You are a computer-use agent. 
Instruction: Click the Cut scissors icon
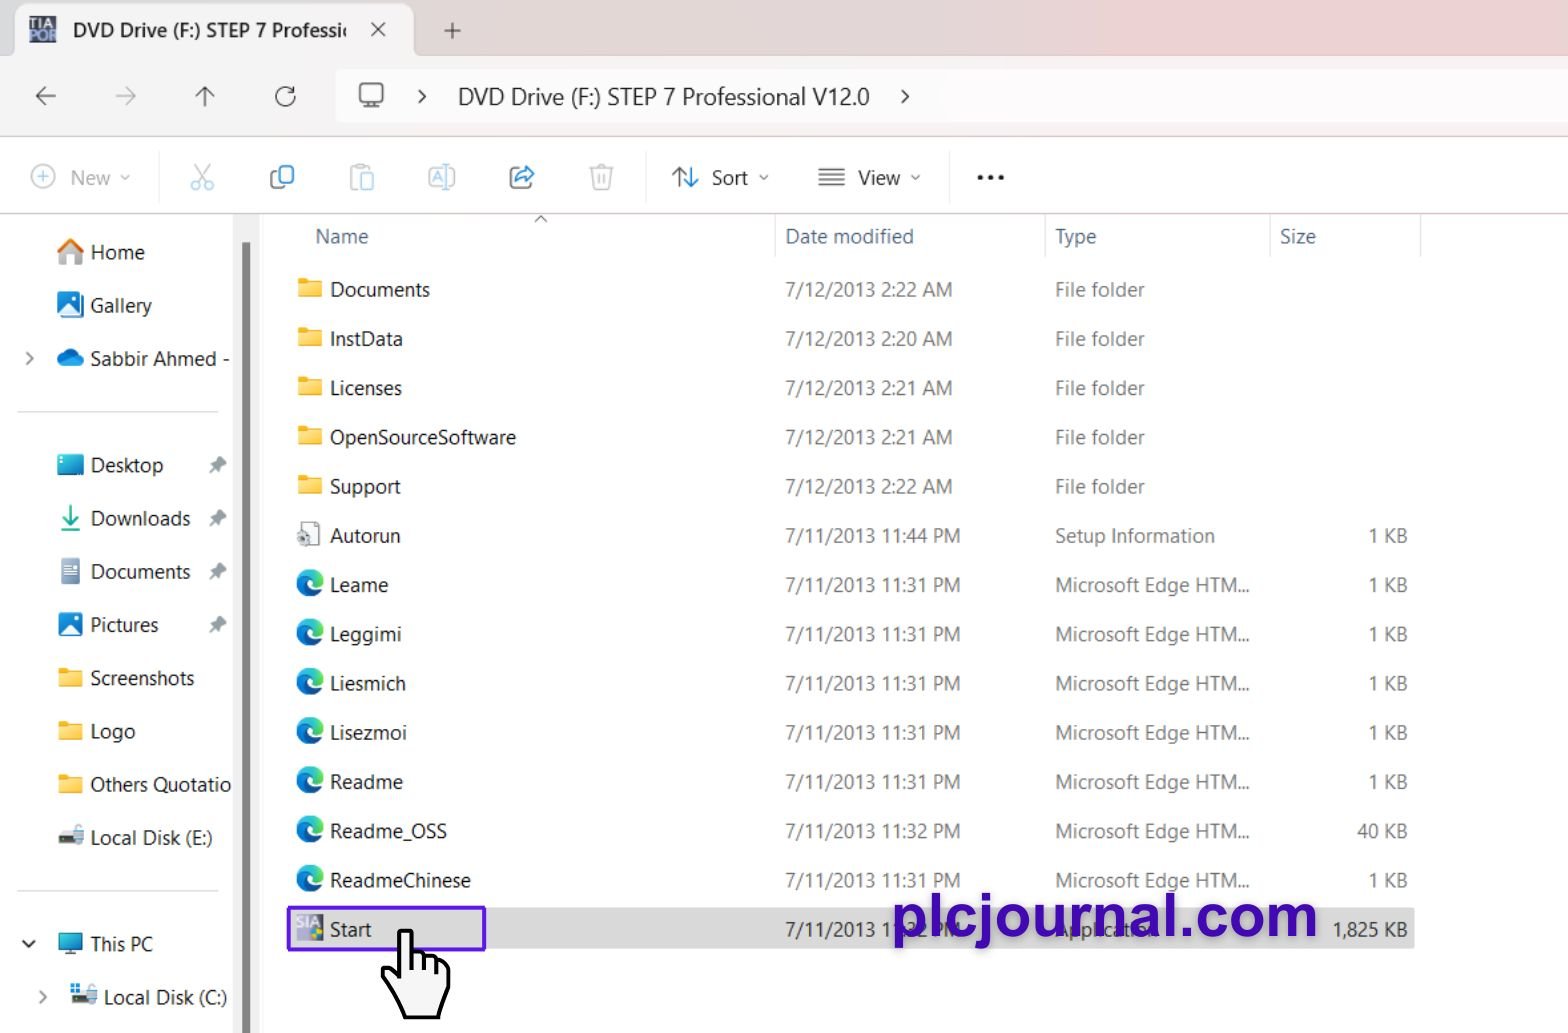(x=202, y=177)
